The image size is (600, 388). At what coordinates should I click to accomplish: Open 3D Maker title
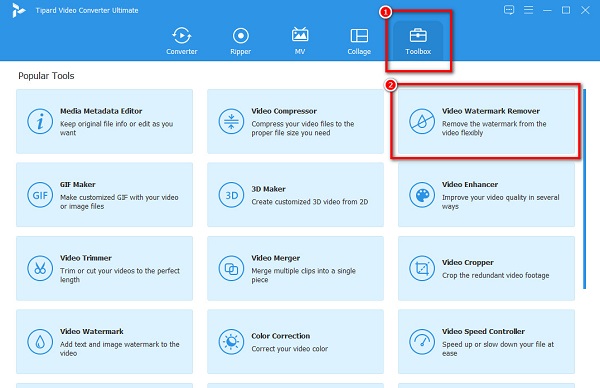tap(268, 189)
